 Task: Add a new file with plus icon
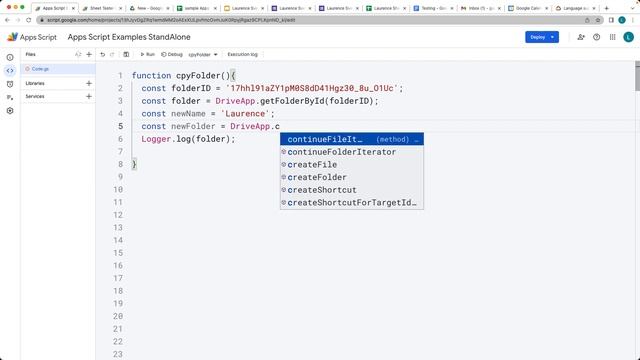coord(89,54)
